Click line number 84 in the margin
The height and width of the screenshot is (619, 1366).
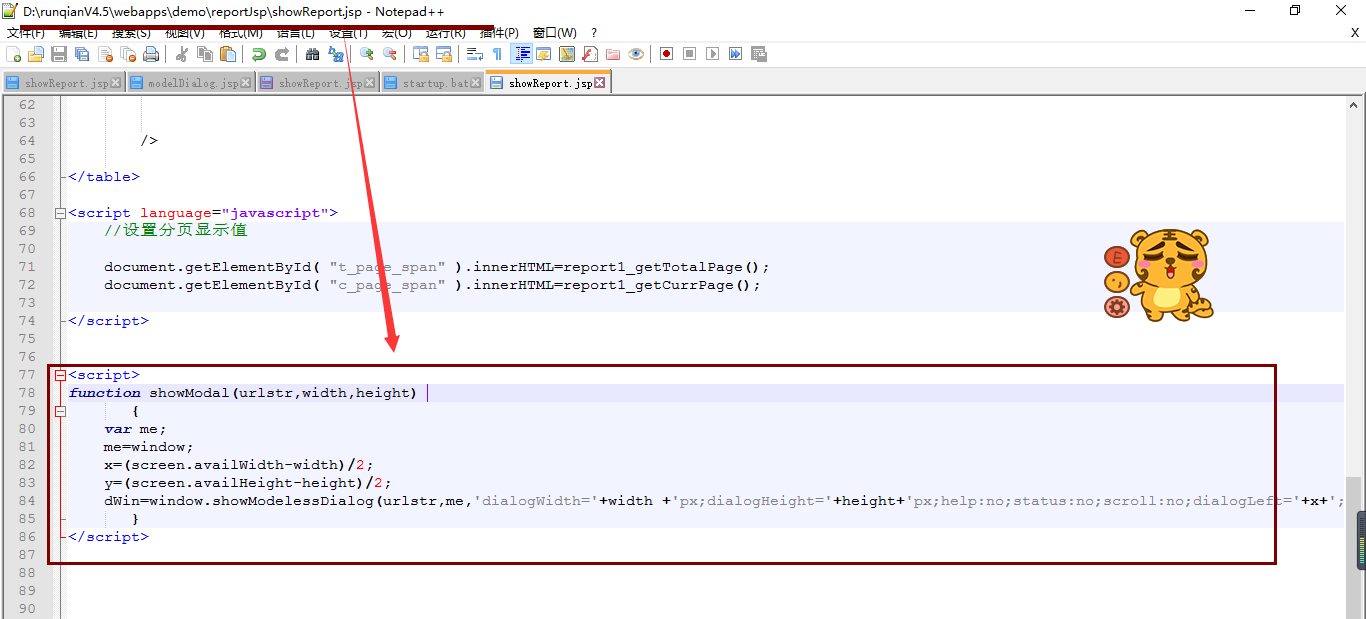tap(26, 501)
